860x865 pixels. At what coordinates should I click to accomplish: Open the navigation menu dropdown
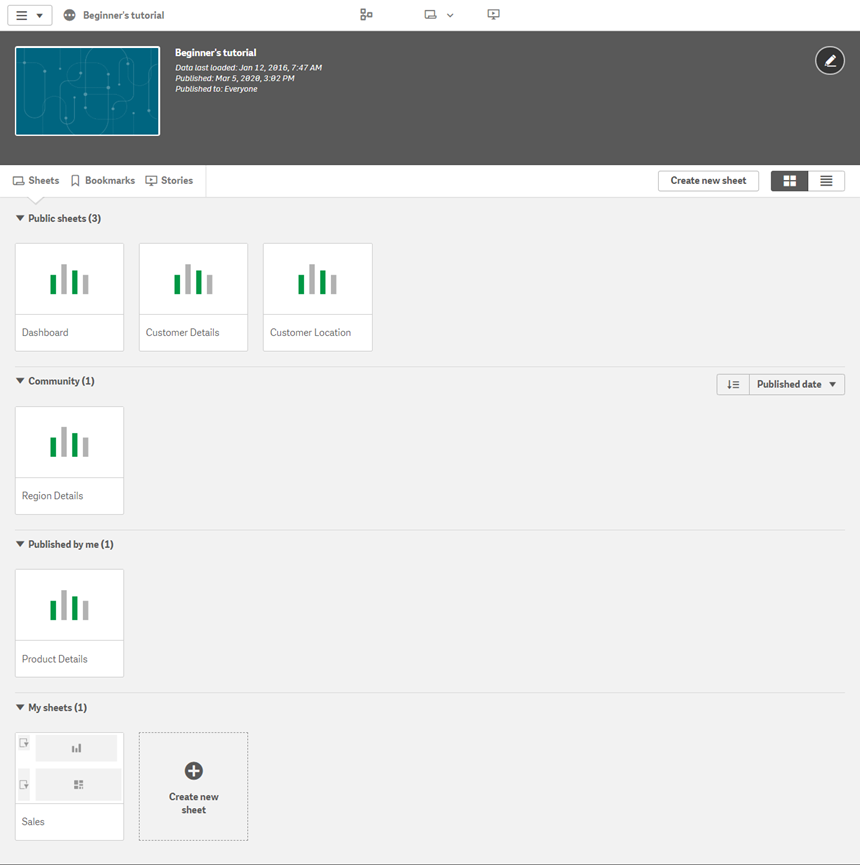[x=29, y=16]
